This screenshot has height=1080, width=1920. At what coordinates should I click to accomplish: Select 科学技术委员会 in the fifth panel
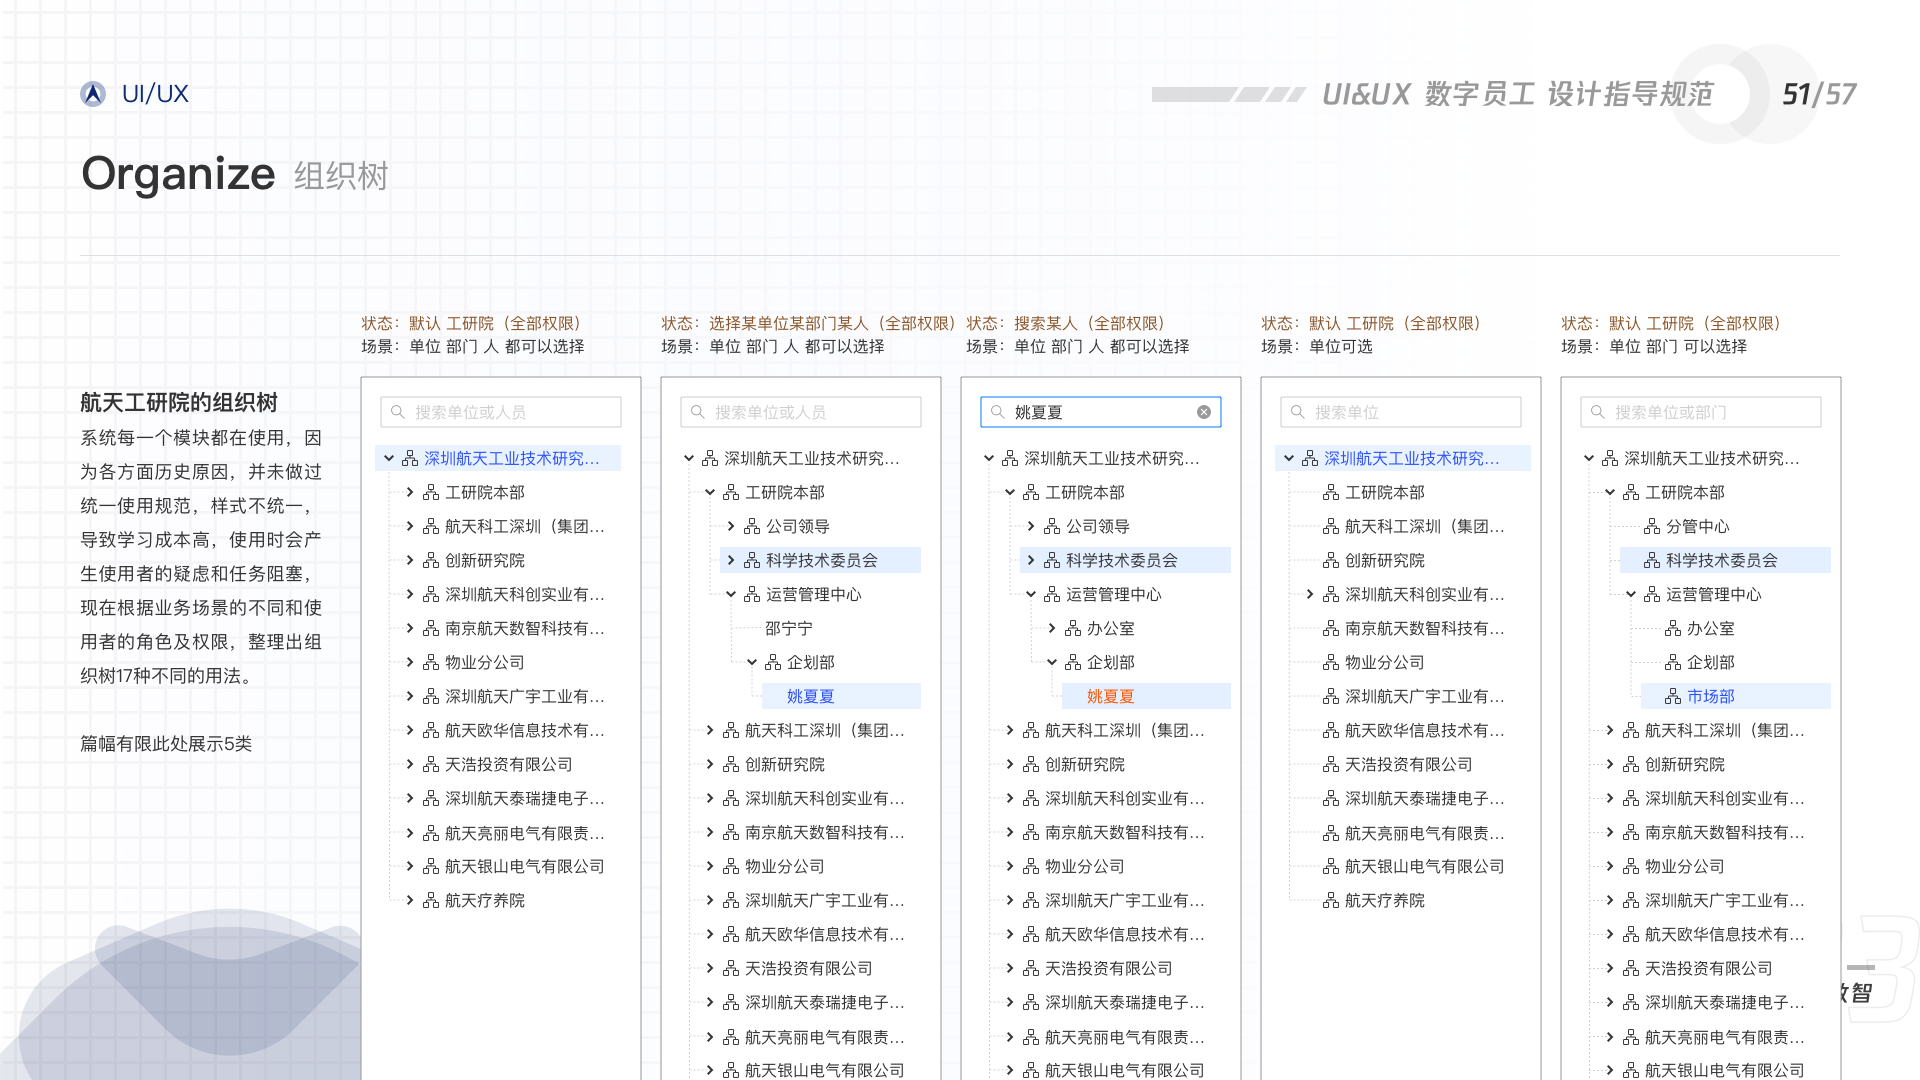click(x=1721, y=560)
